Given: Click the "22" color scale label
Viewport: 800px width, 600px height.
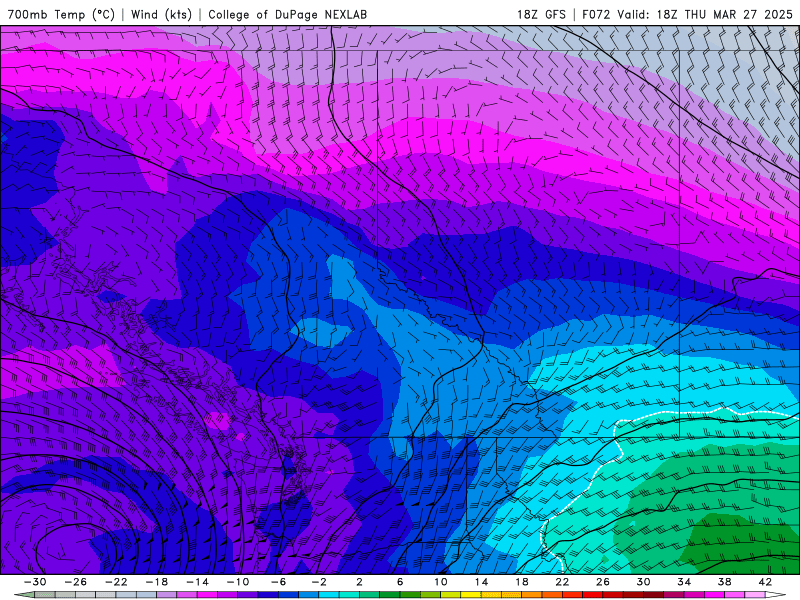Looking at the screenshot, I should (562, 582).
